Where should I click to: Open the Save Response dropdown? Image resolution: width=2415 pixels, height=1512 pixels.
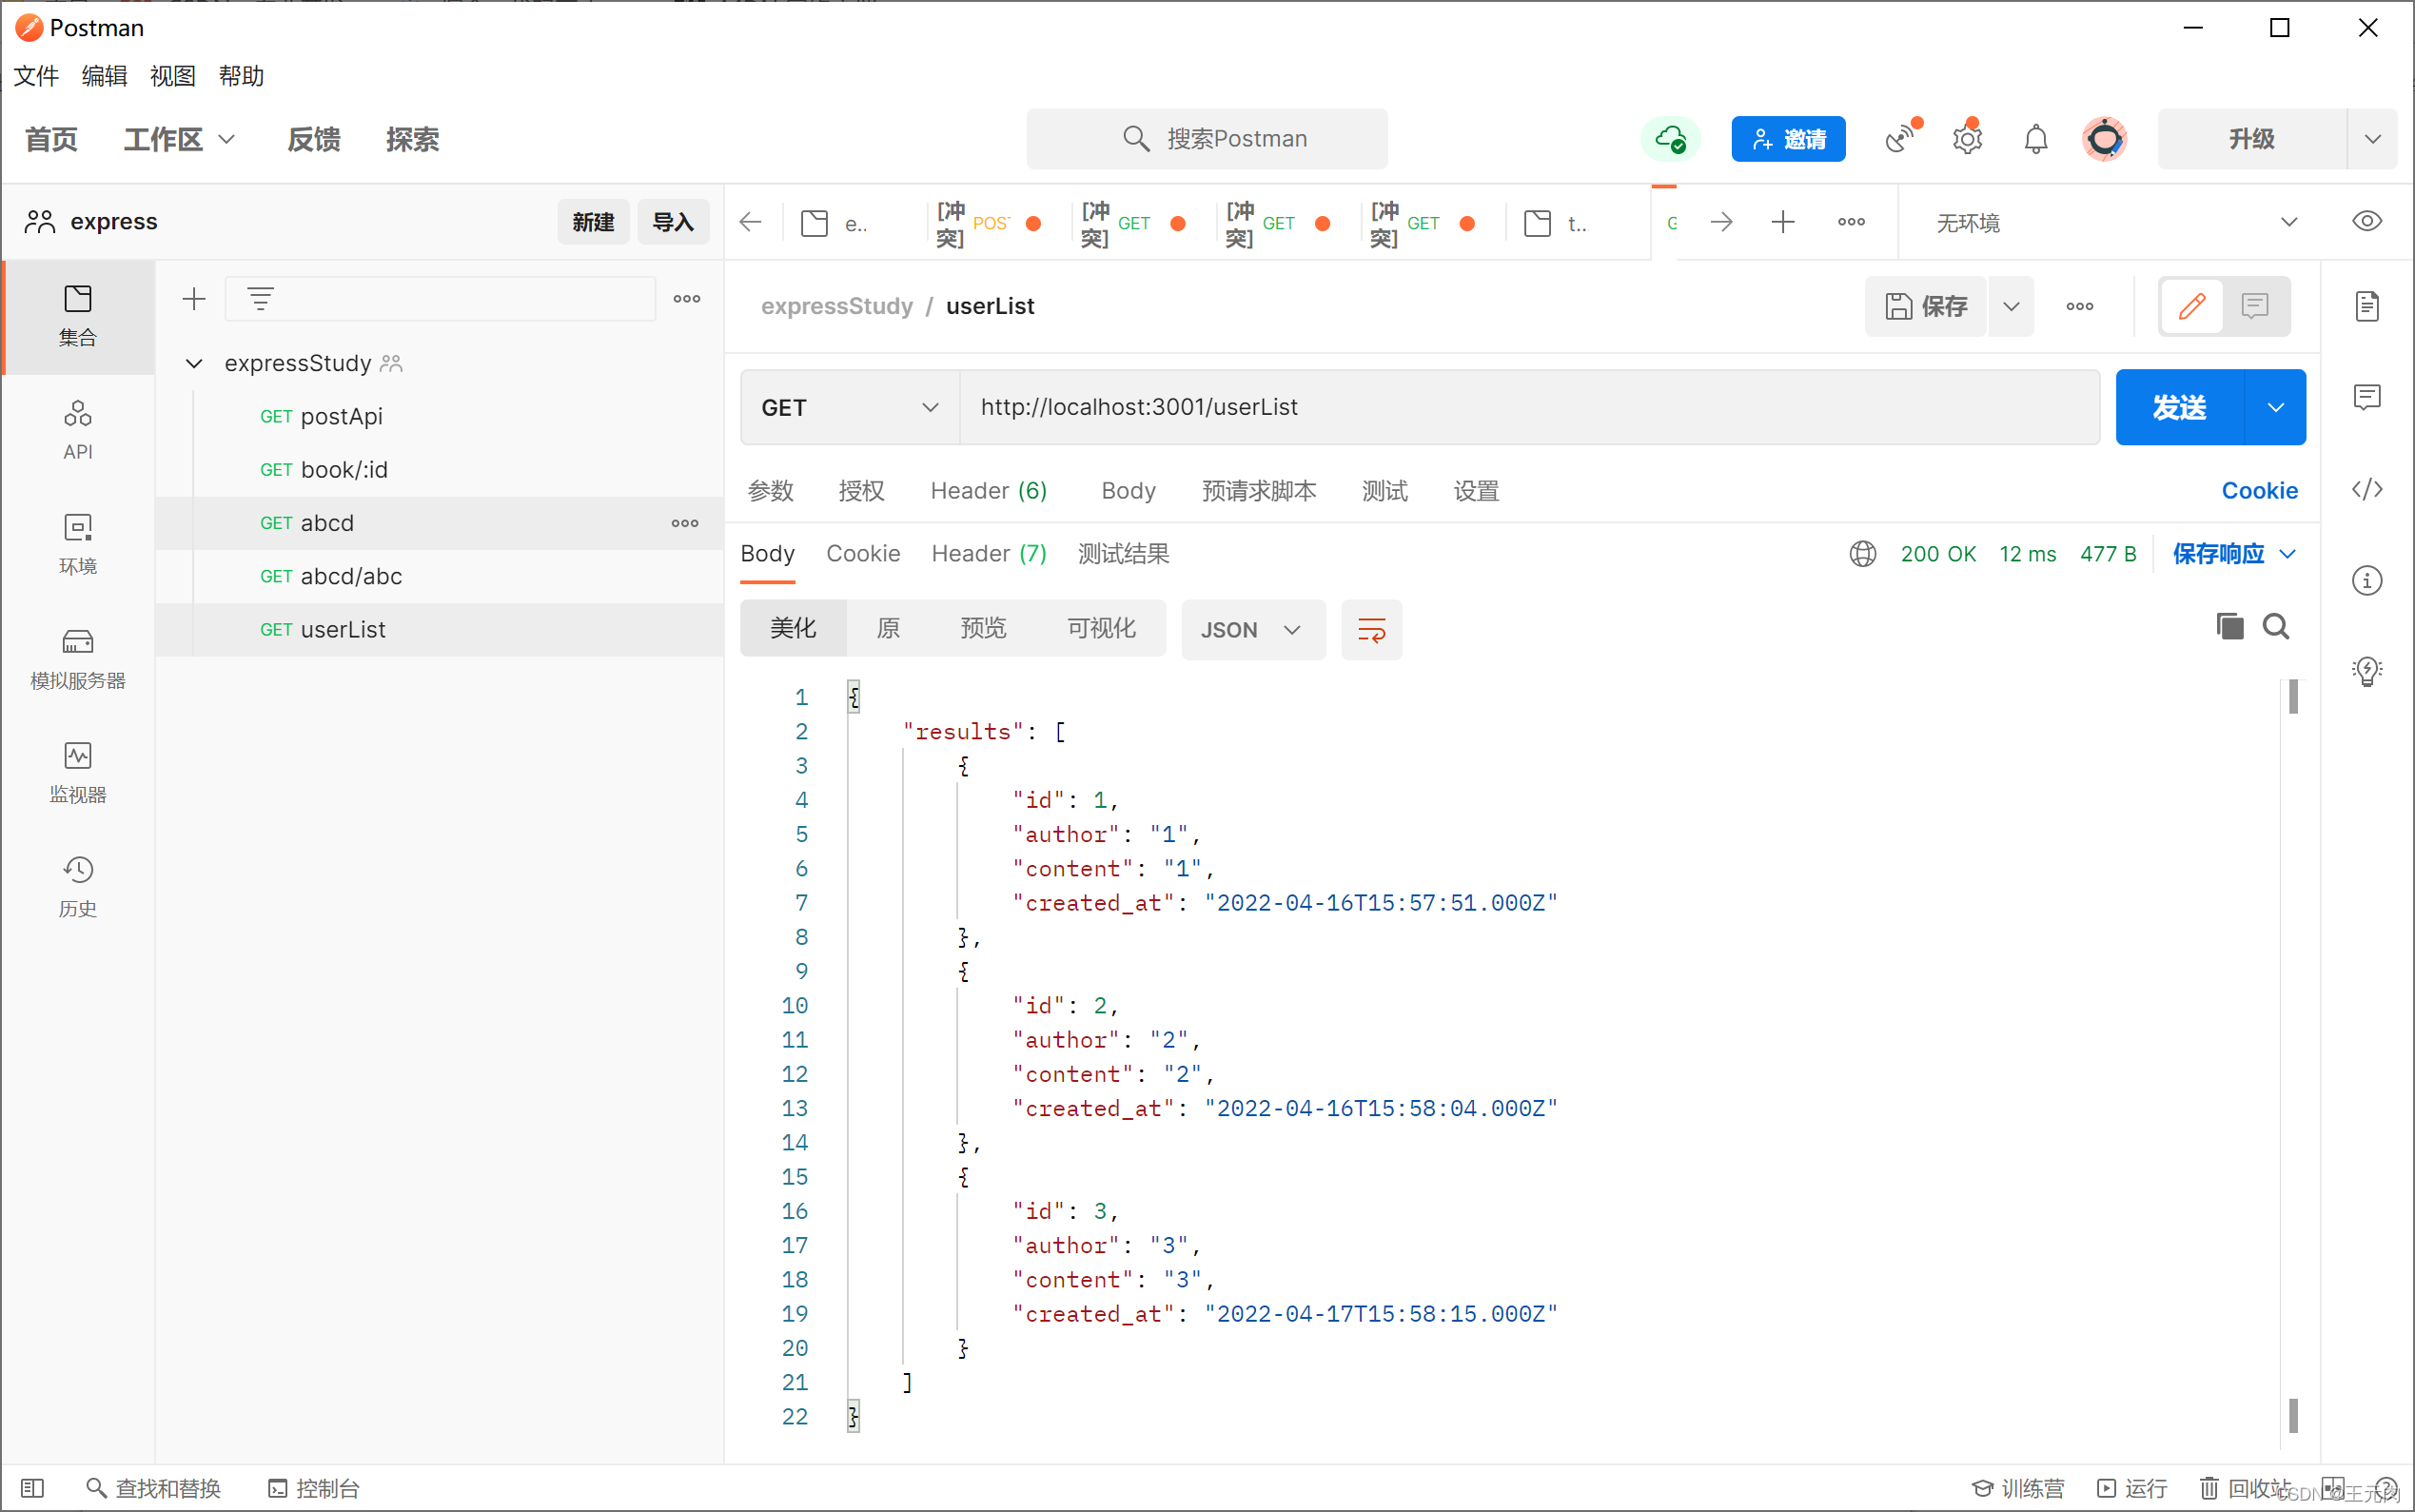point(2234,554)
